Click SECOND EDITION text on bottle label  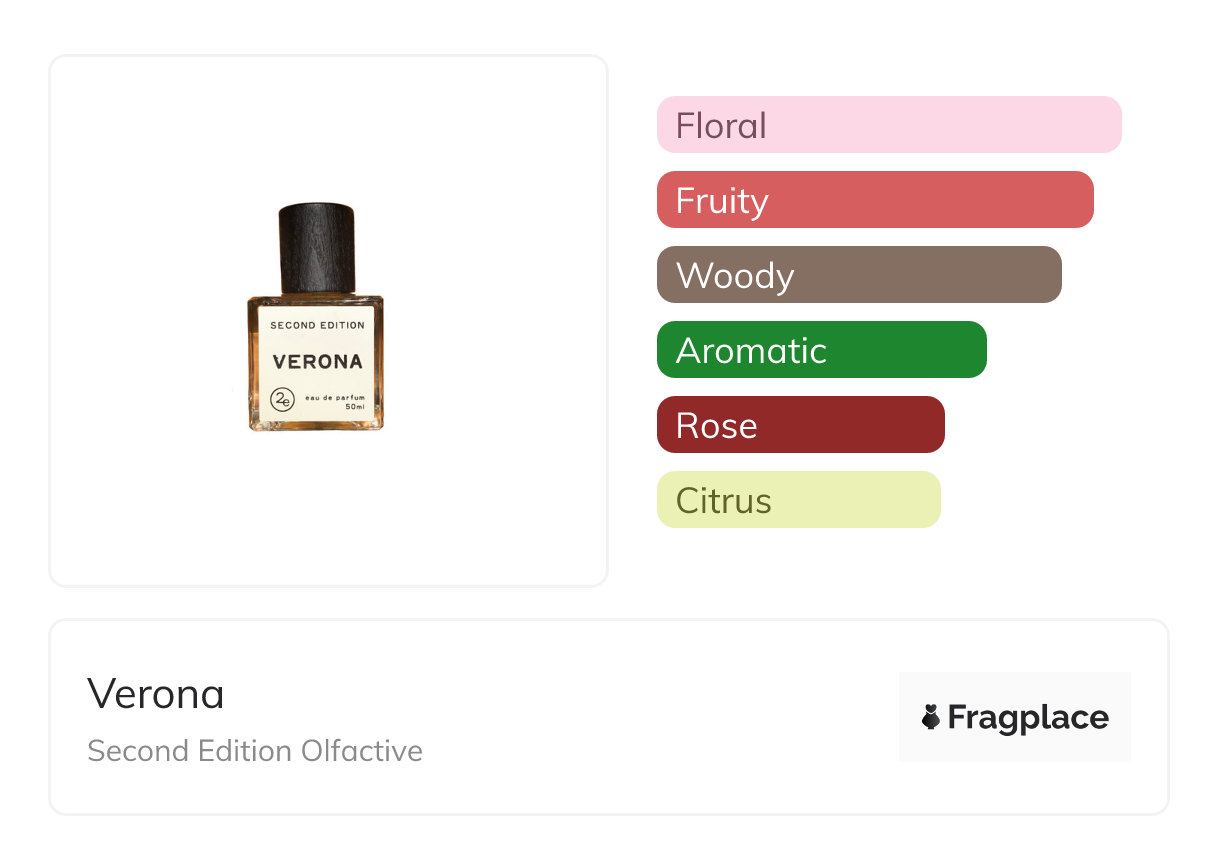(317, 325)
